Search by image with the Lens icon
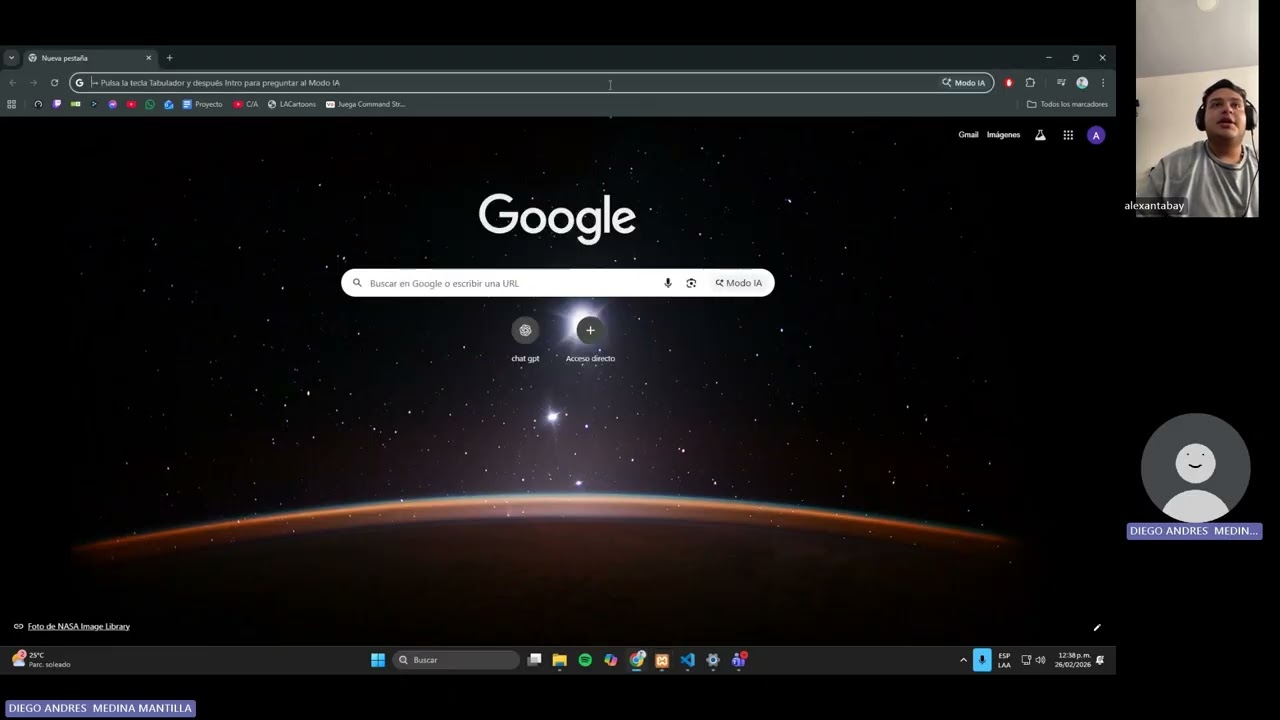The height and width of the screenshot is (720, 1280). point(691,283)
